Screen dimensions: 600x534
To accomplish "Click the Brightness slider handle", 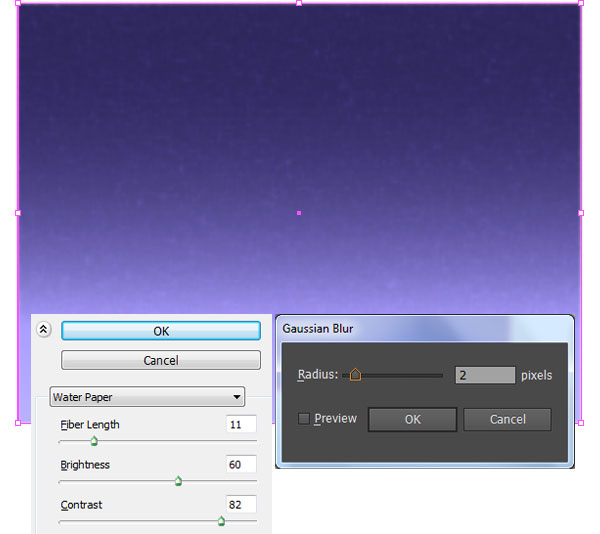I will [178, 481].
